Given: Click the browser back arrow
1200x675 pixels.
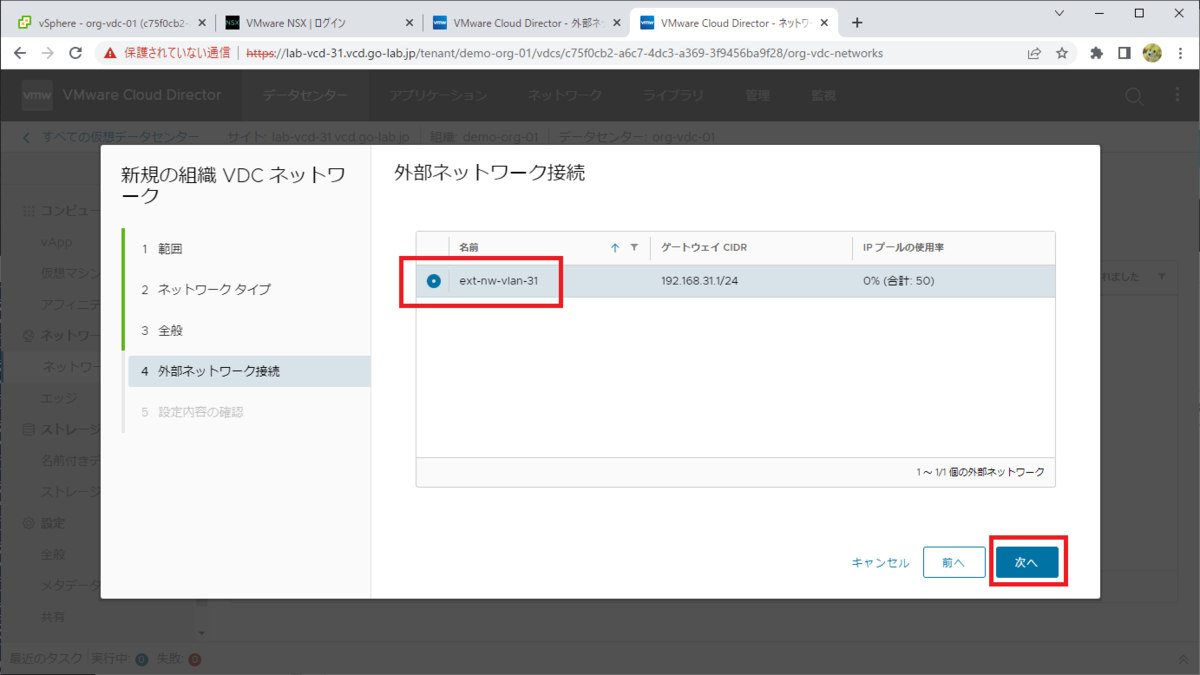Looking at the screenshot, I should 20,53.
